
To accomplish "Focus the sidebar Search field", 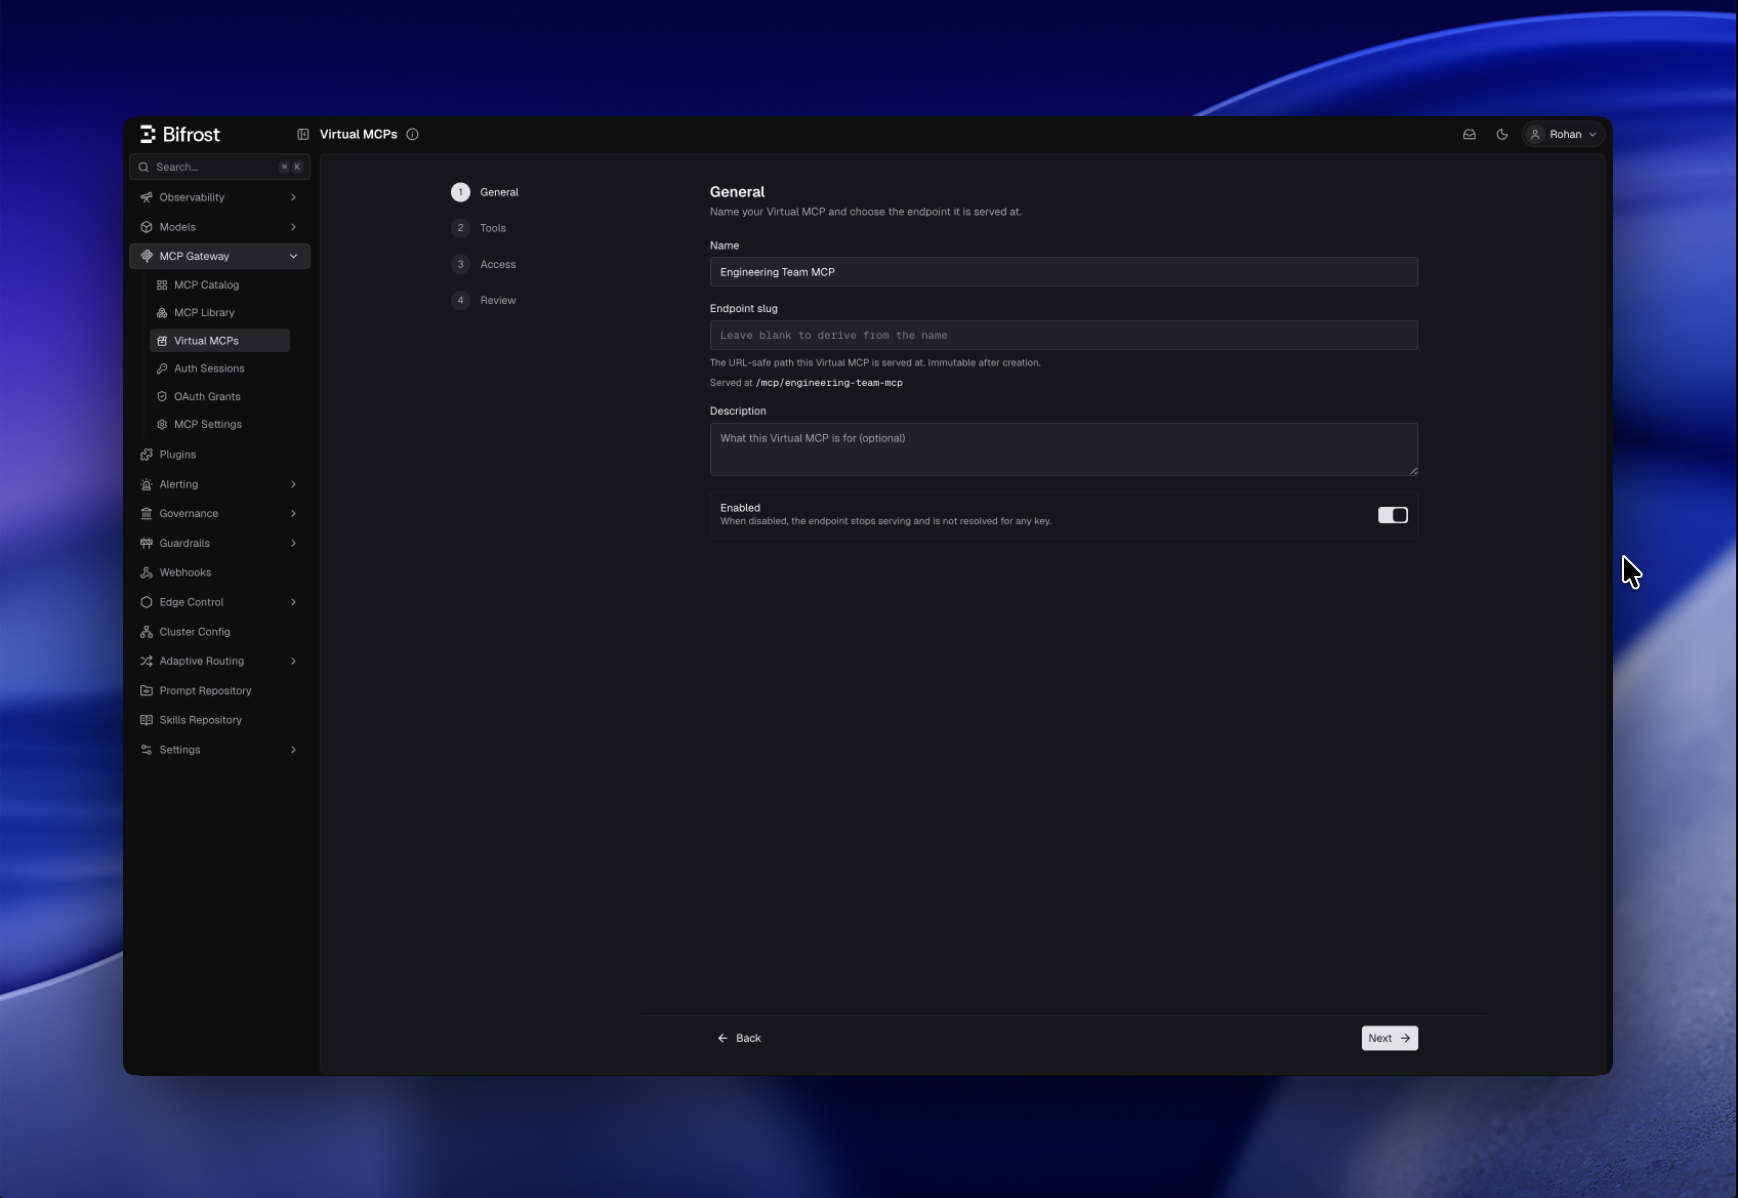I will 219,167.
